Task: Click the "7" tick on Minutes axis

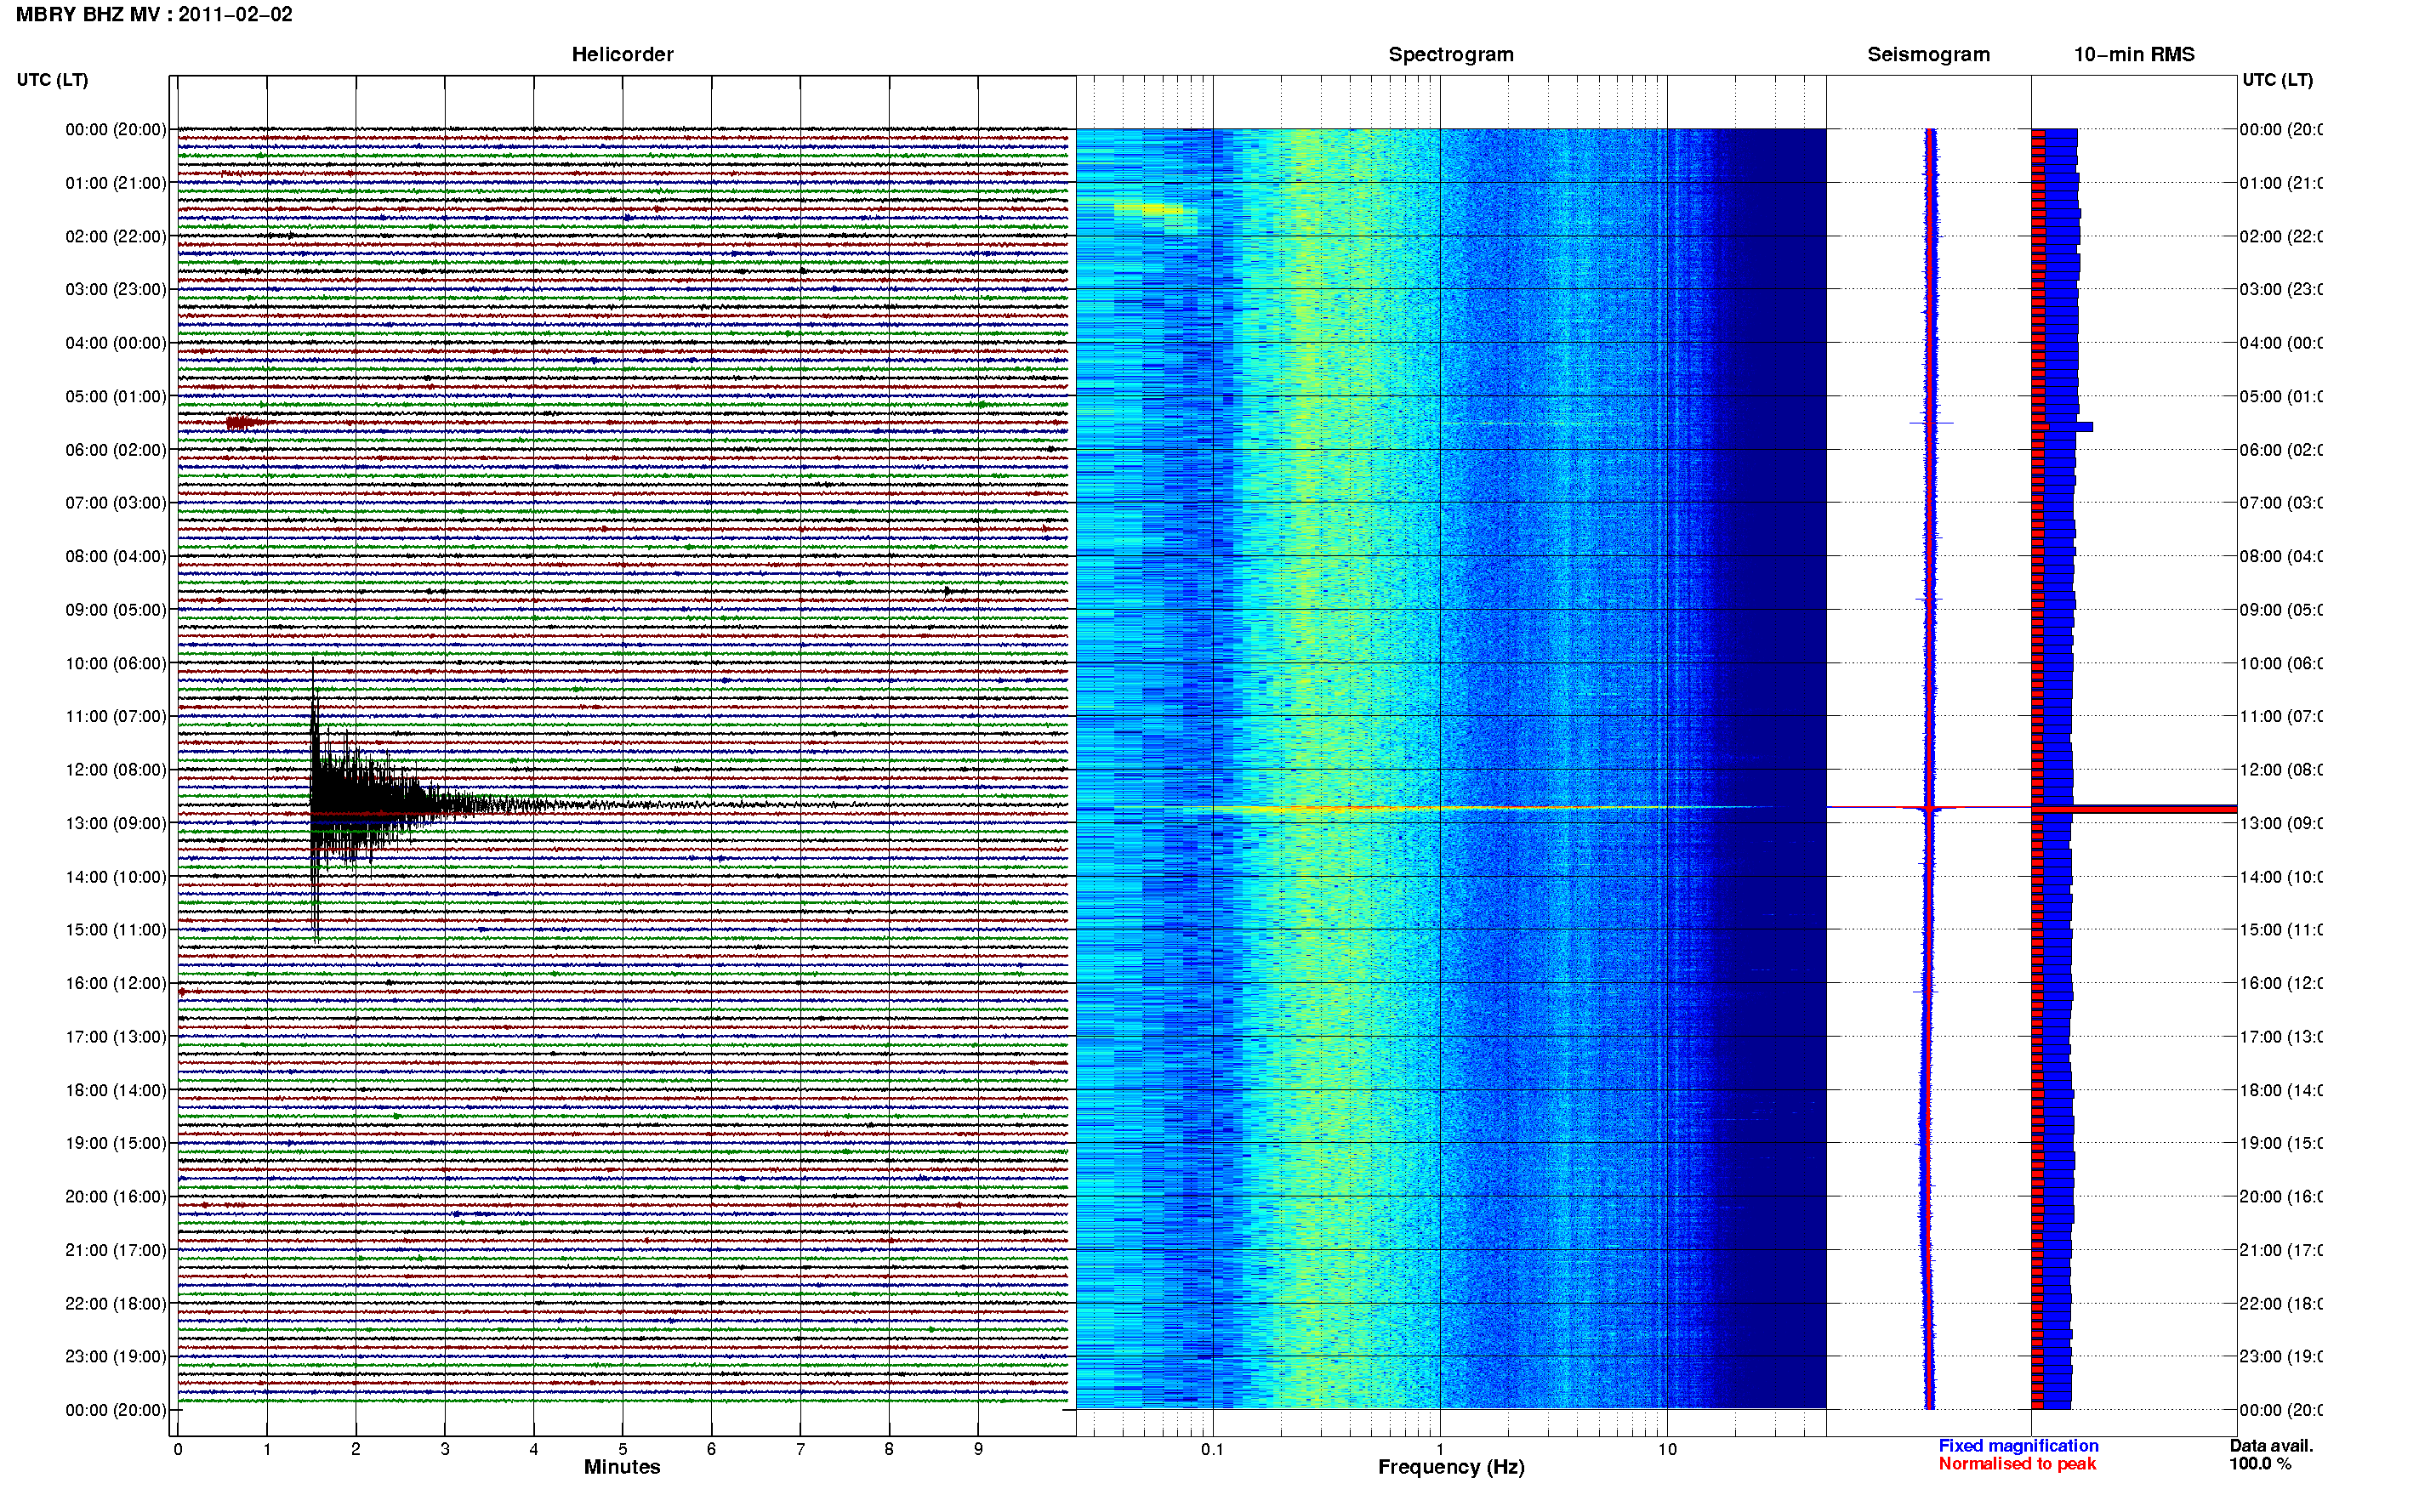Action: [x=800, y=1449]
